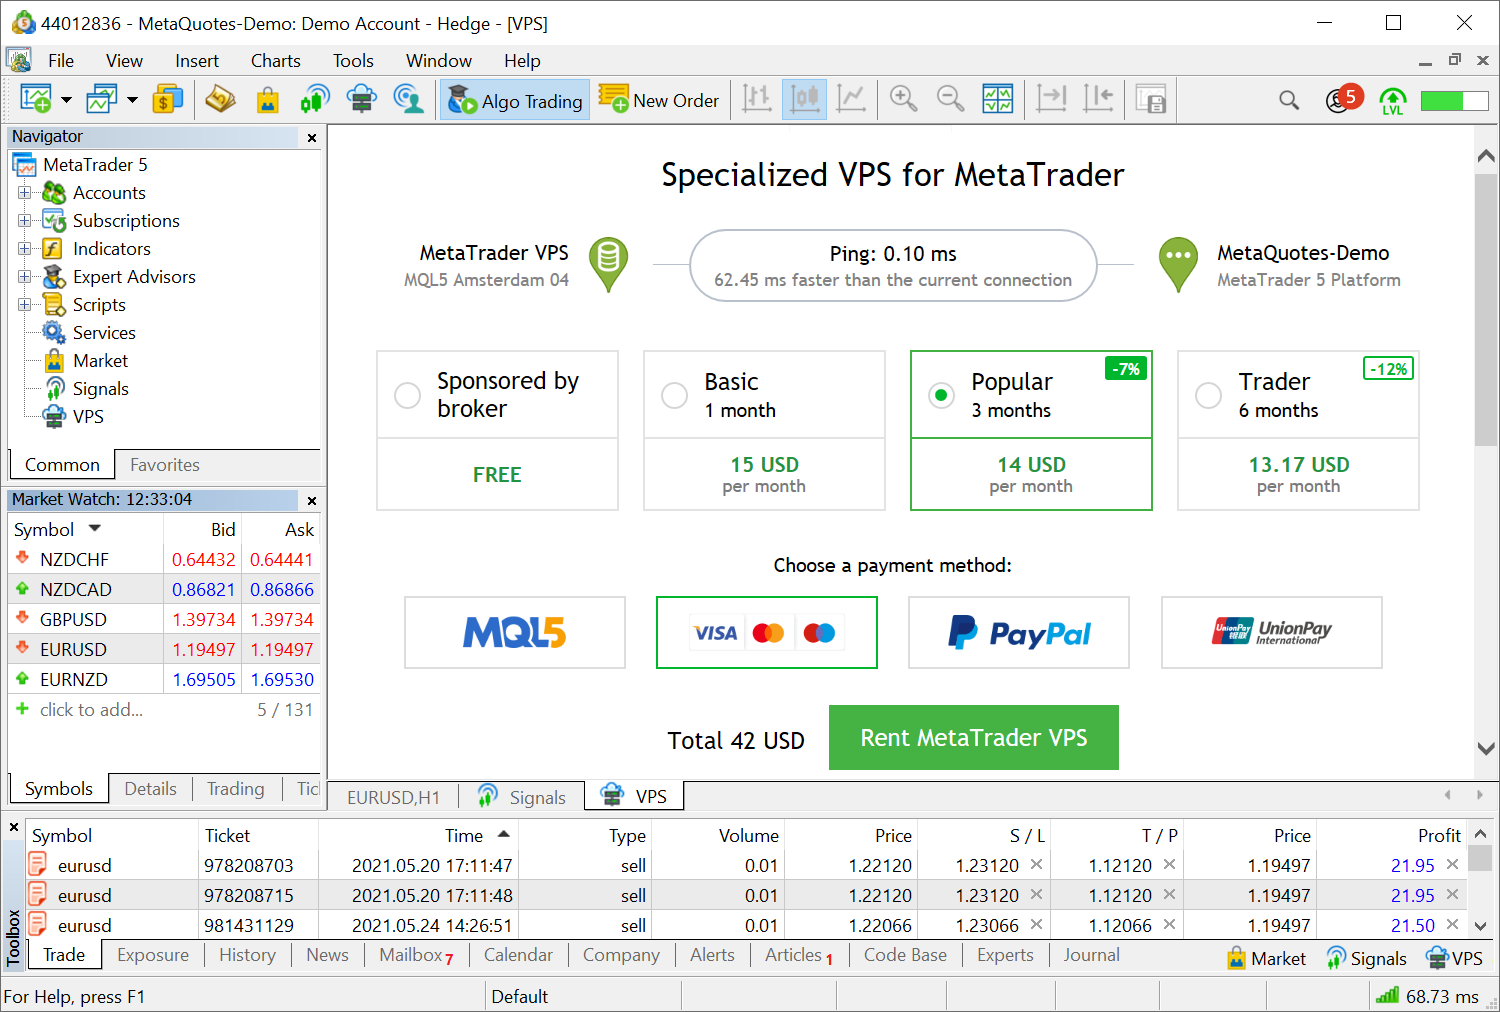Click the Rent MetaTrader VPS button

(973, 738)
